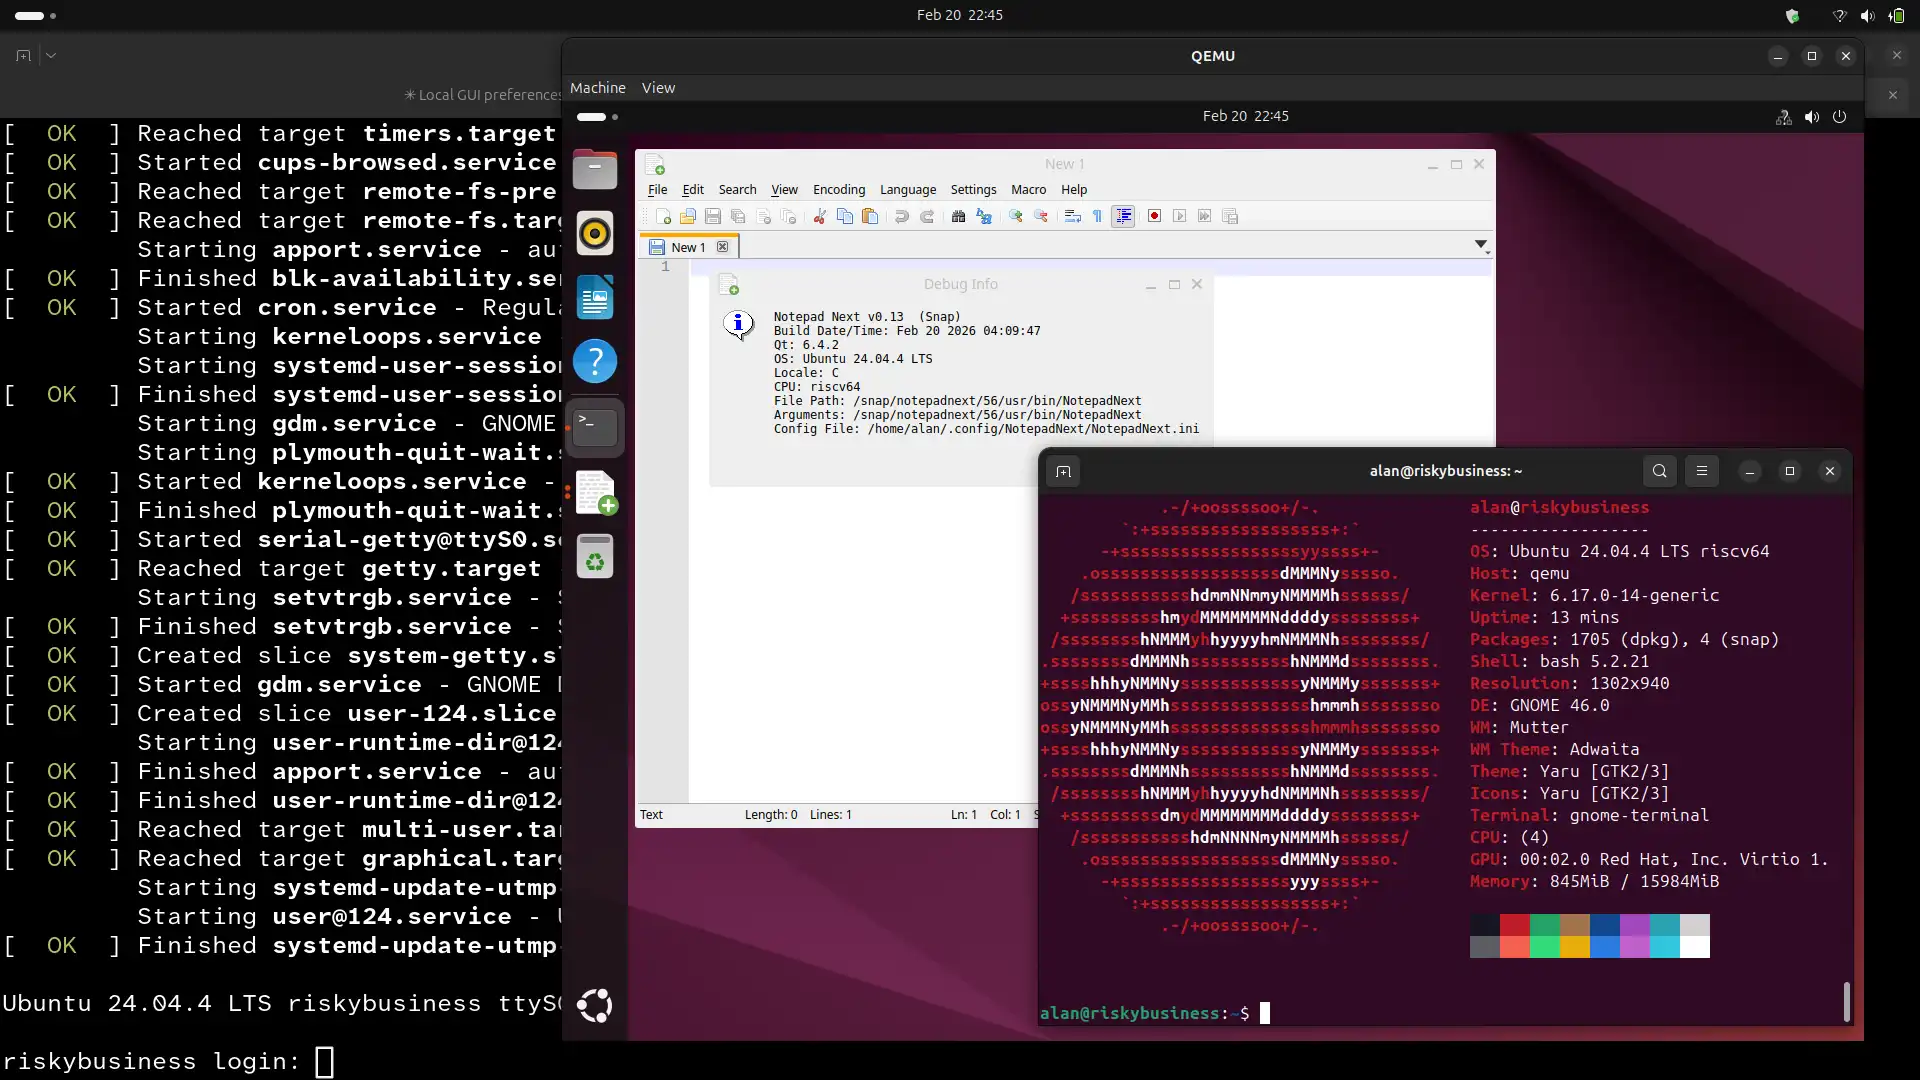Expand the tab list dropdown arrow
Image resolution: width=1920 pixels, height=1080 pixels.
pos(1480,244)
